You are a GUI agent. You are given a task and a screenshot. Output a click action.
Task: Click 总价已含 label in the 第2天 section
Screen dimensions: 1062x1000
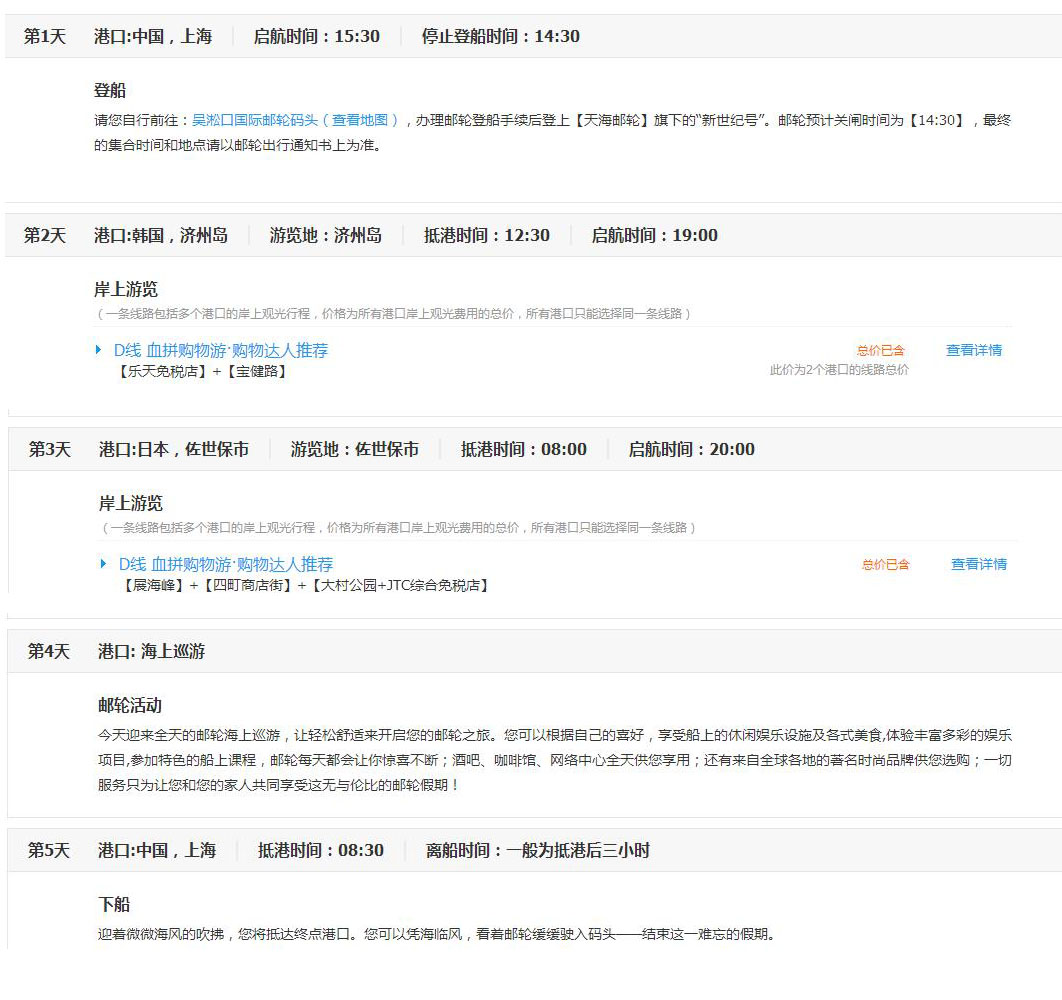(880, 350)
